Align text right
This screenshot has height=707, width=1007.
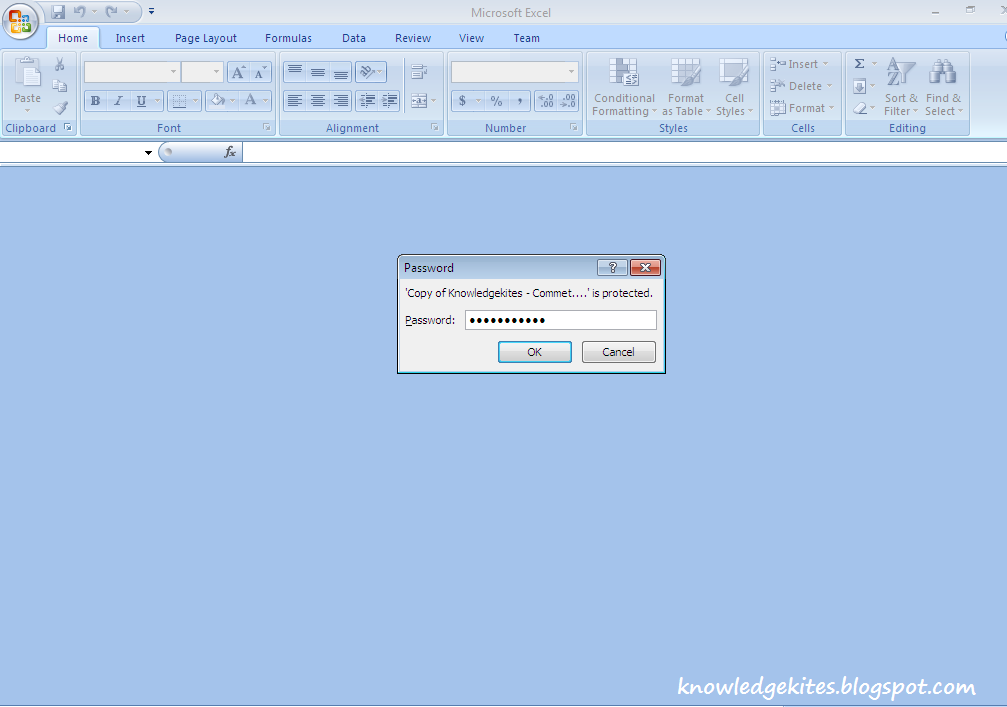[x=341, y=101]
